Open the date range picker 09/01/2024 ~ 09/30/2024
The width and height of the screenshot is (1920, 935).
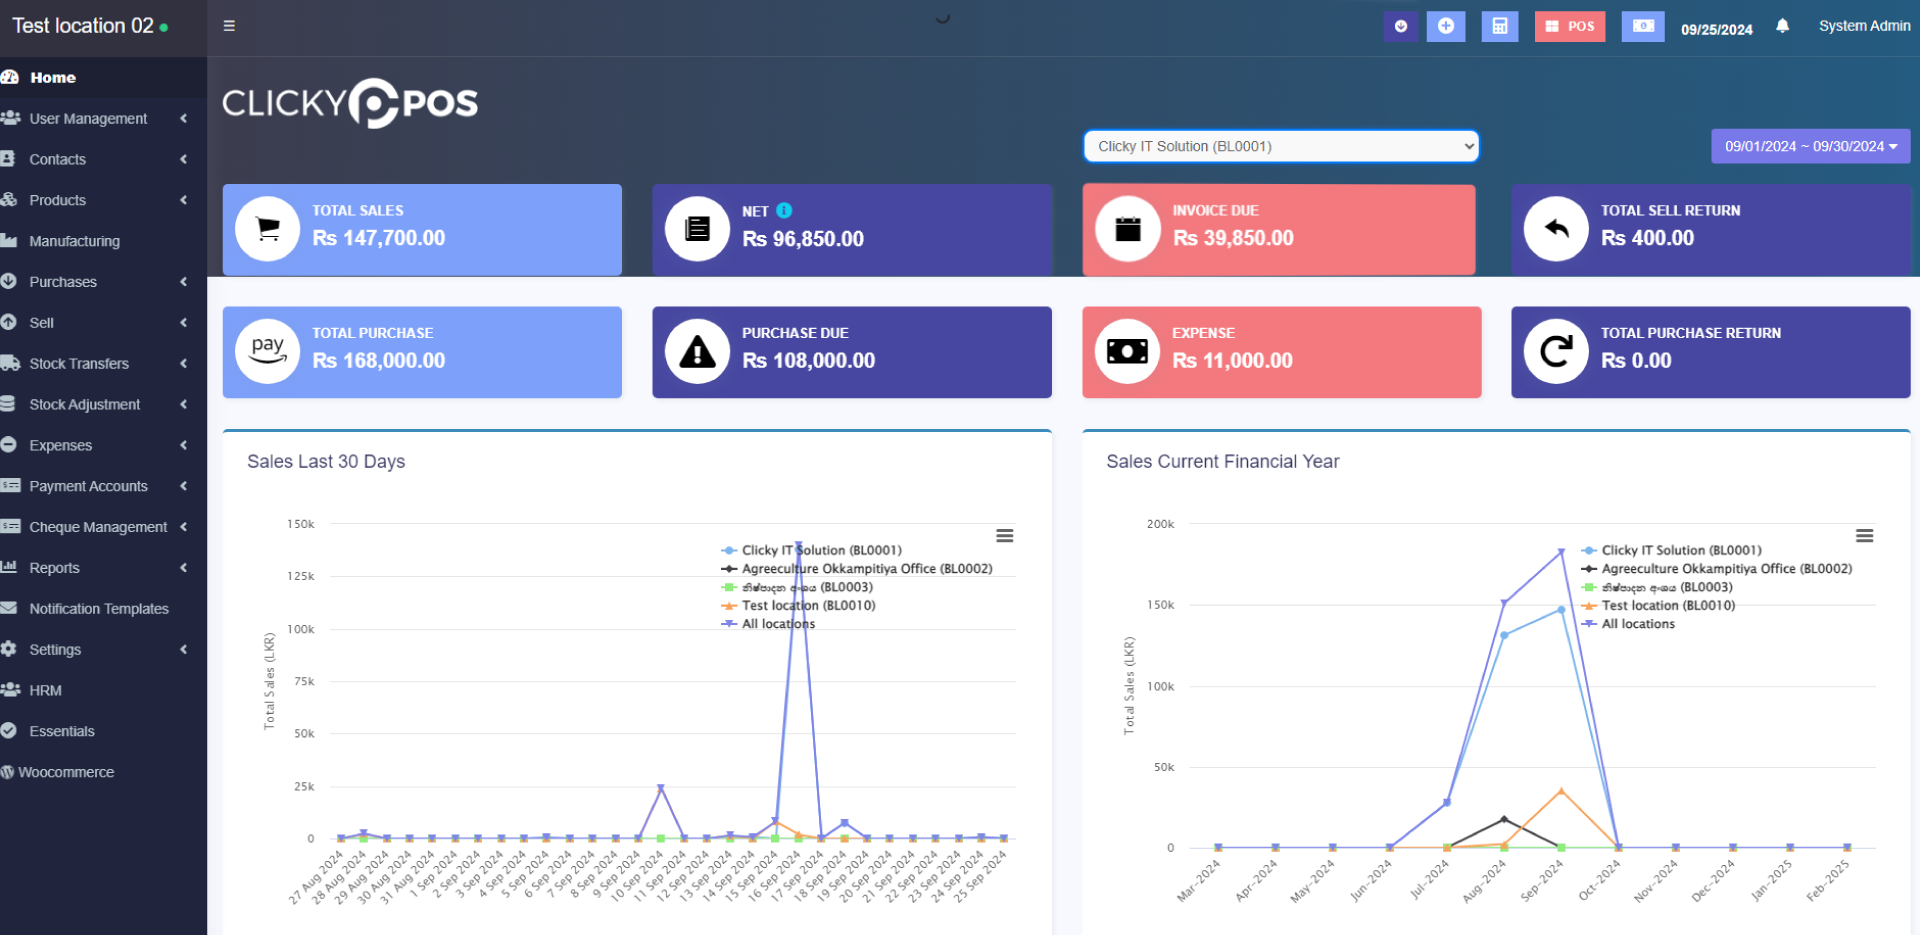(1810, 146)
